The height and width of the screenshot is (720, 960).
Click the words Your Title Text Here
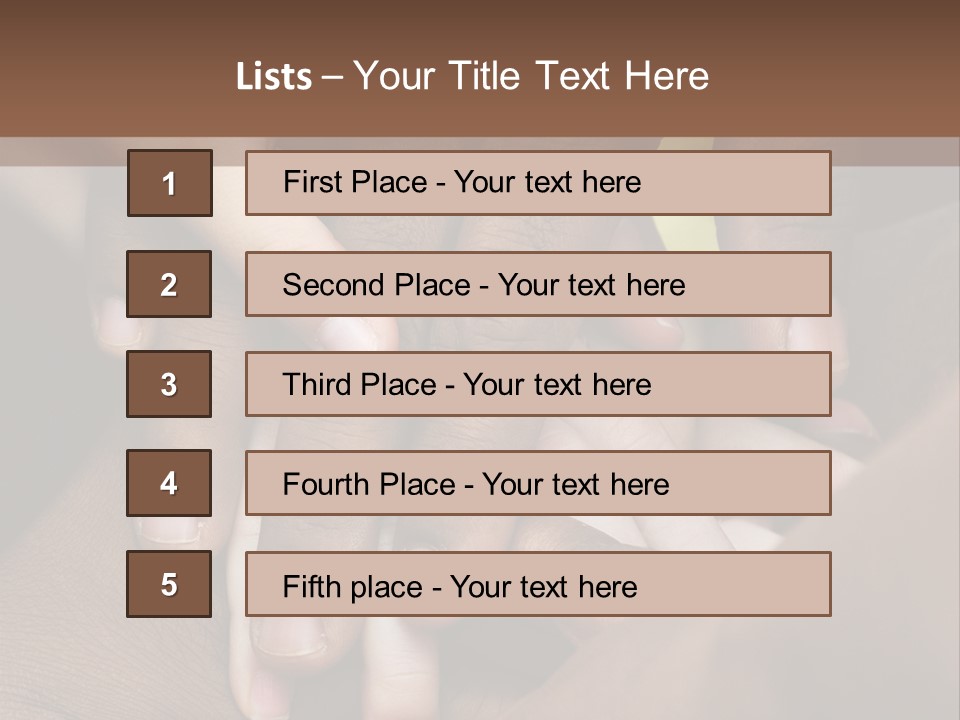pyautogui.click(x=531, y=76)
